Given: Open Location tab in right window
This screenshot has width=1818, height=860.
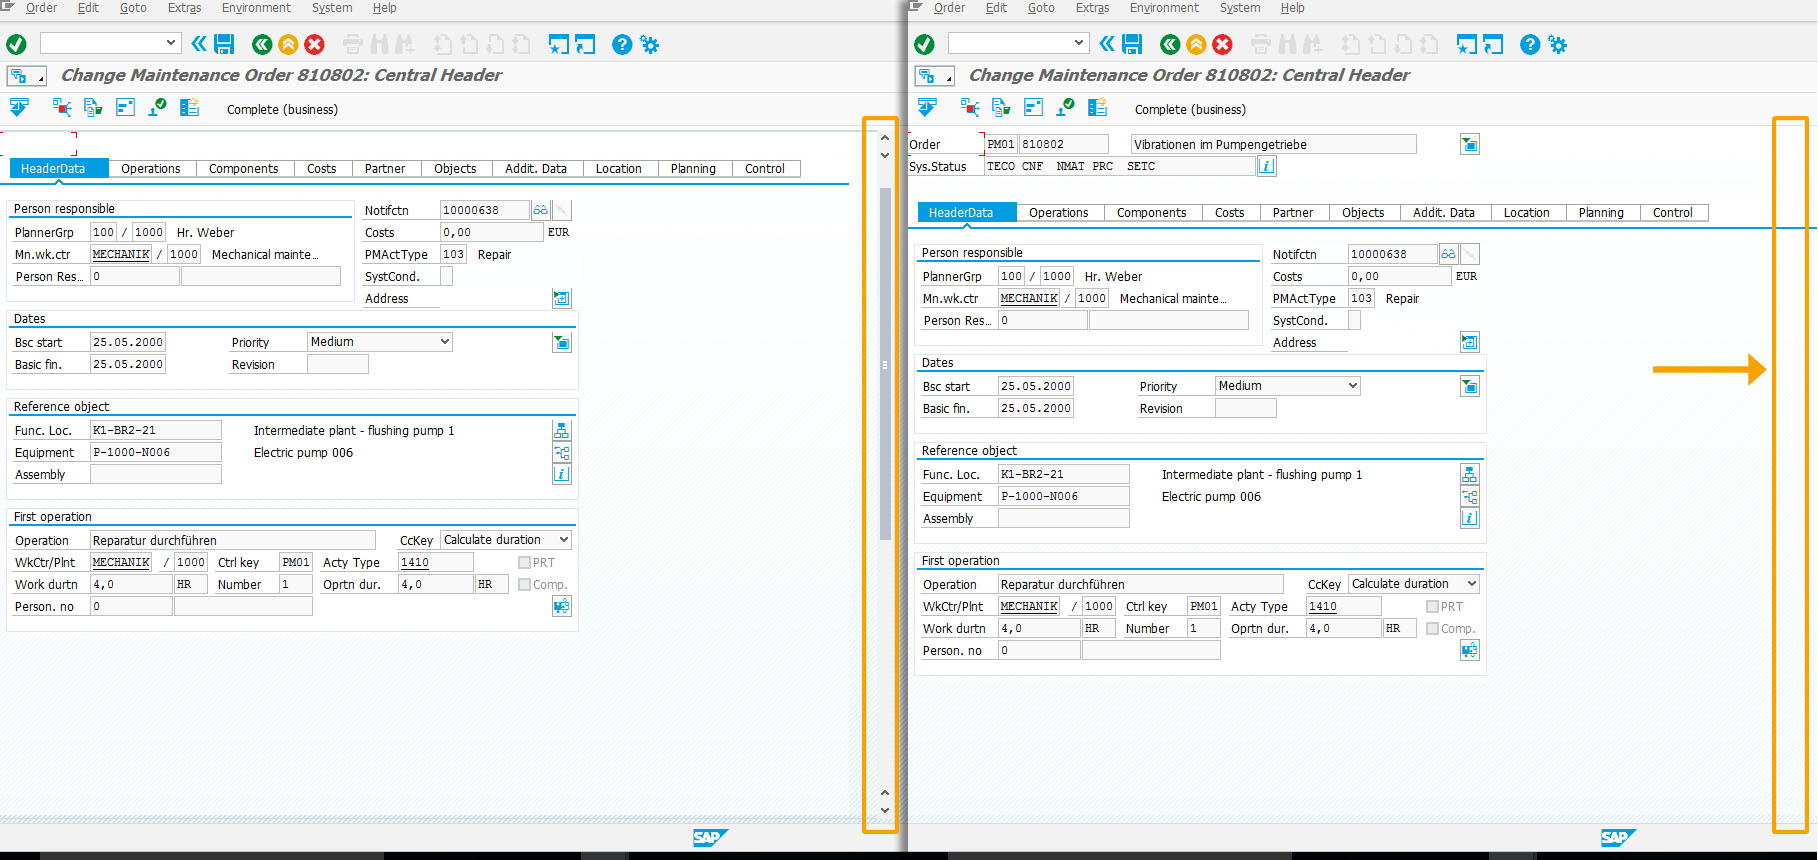Looking at the screenshot, I should [x=1527, y=213].
